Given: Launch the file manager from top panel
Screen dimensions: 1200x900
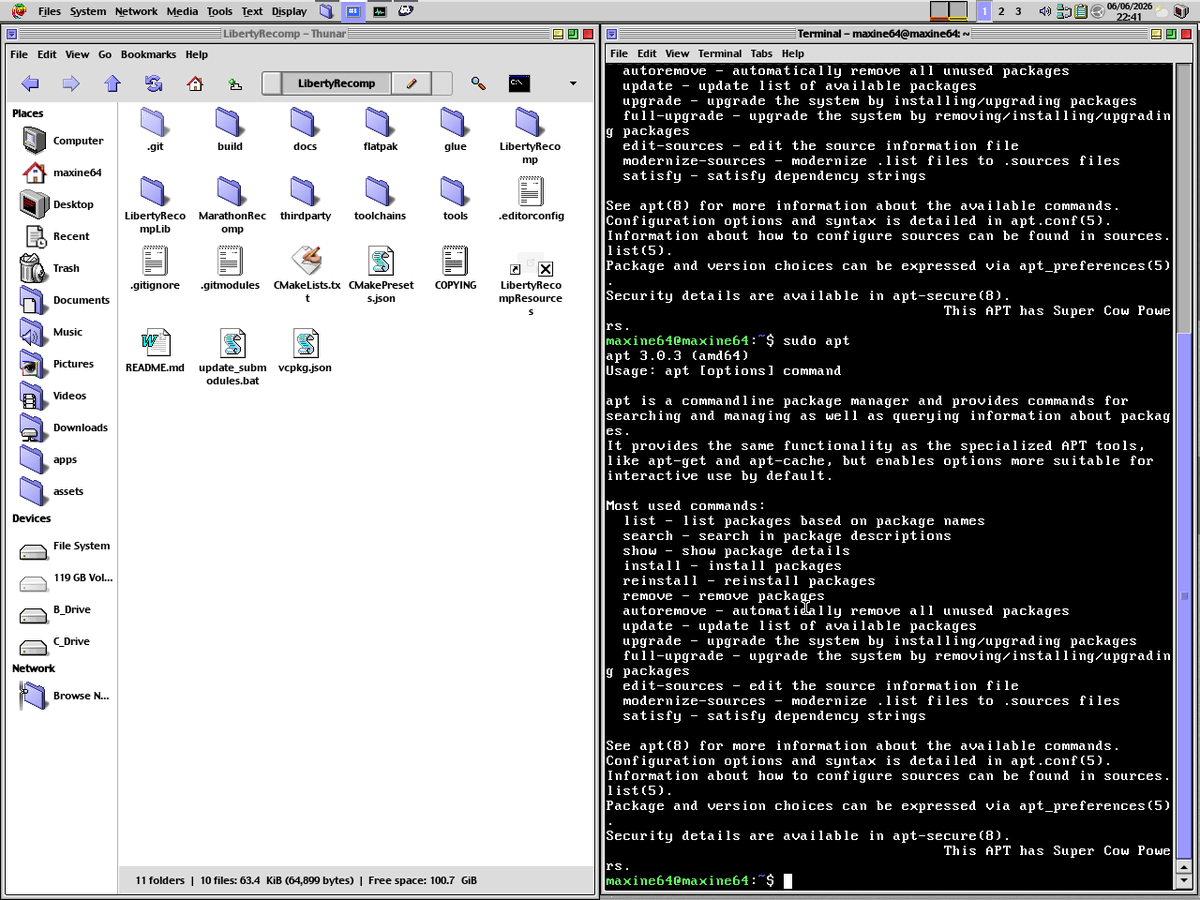Looking at the screenshot, I should point(326,11).
